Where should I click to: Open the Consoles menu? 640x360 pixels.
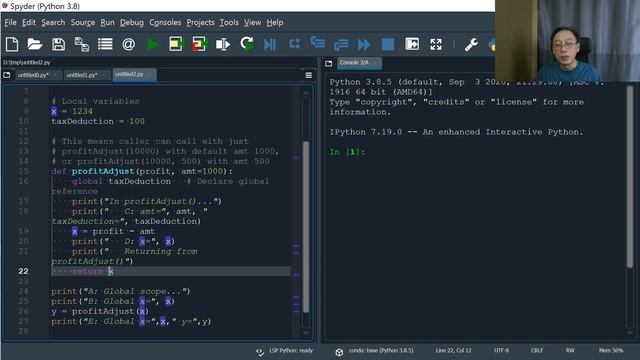pyautogui.click(x=165, y=22)
